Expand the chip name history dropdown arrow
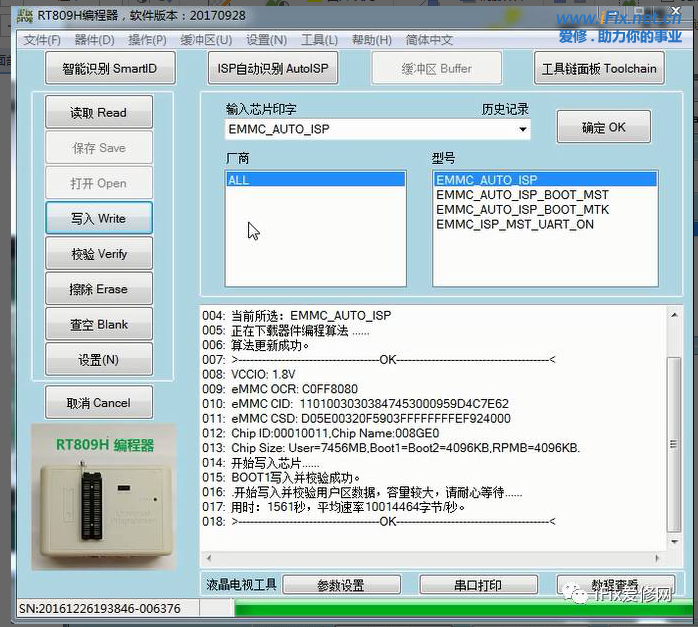698x627 pixels. (x=523, y=129)
